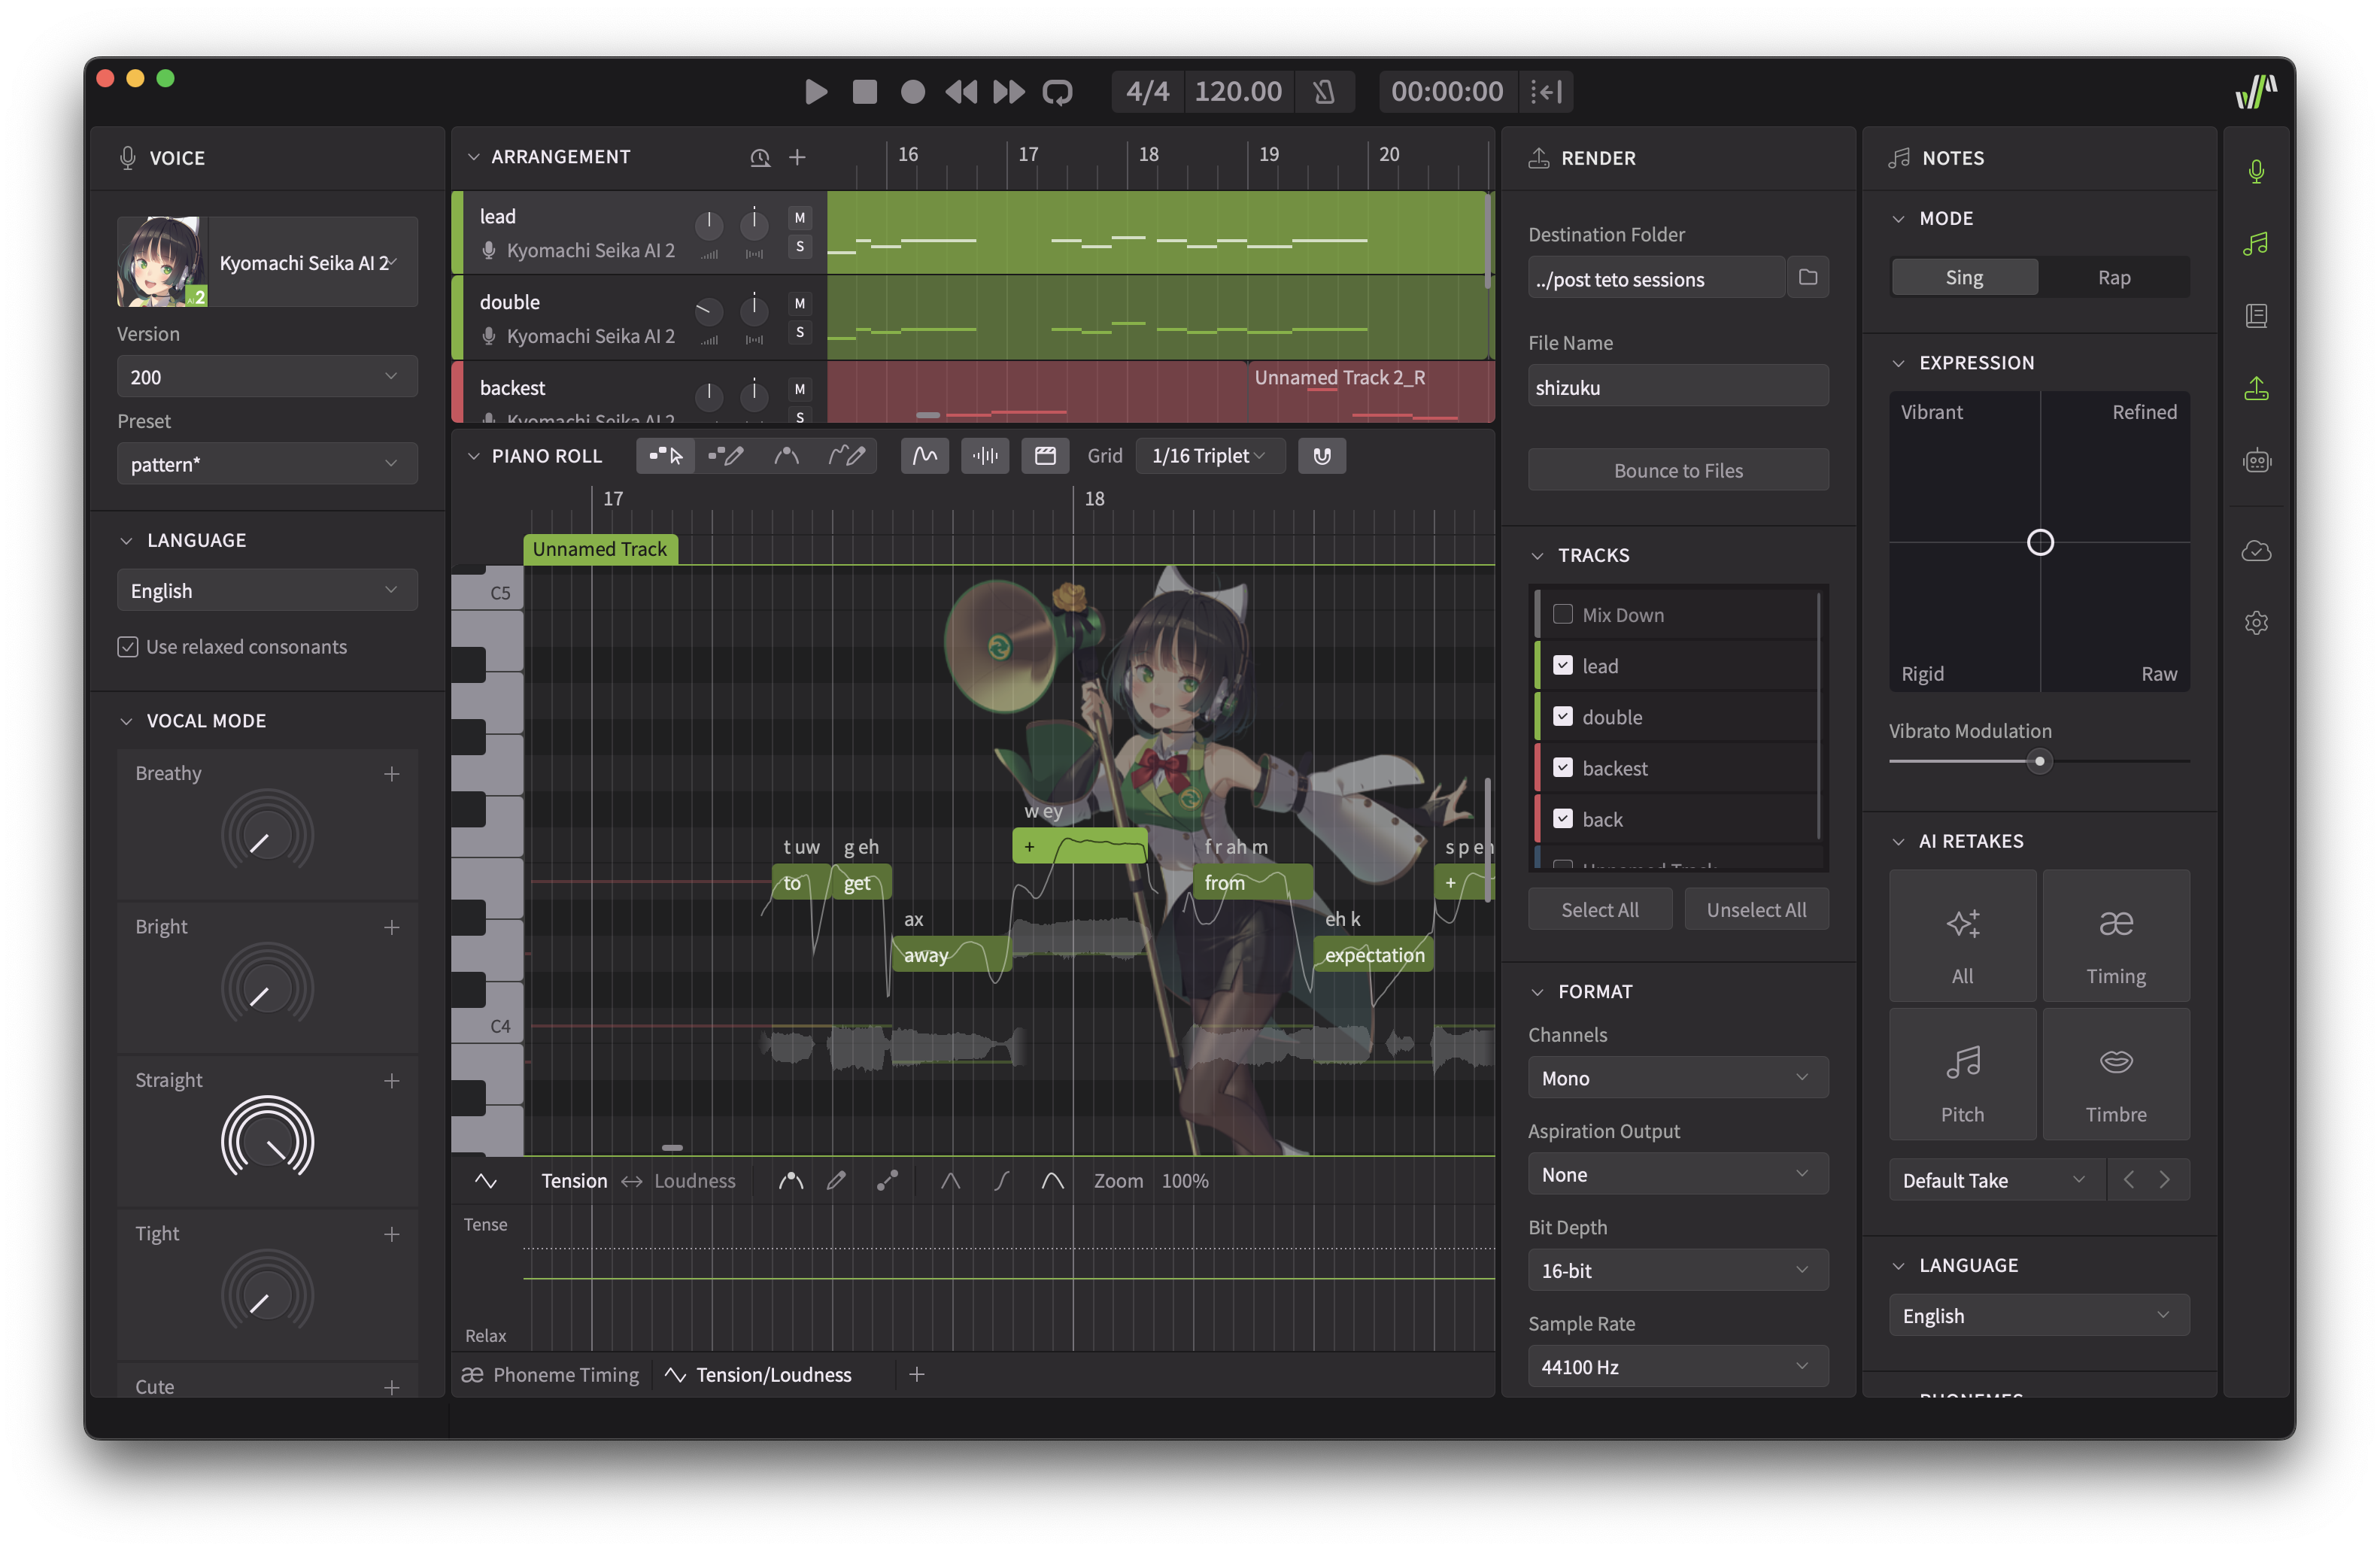The image size is (2380, 1551).
Task: Adjust the Vibrato Modulation slider handle
Action: (x=2039, y=761)
